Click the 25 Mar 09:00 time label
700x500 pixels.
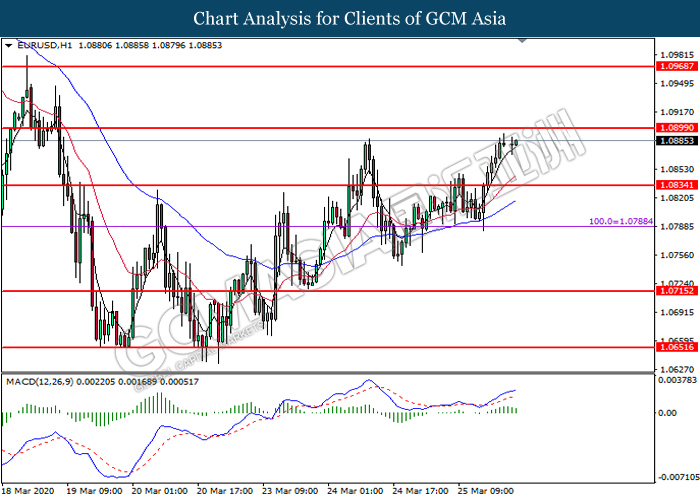pos(487,491)
